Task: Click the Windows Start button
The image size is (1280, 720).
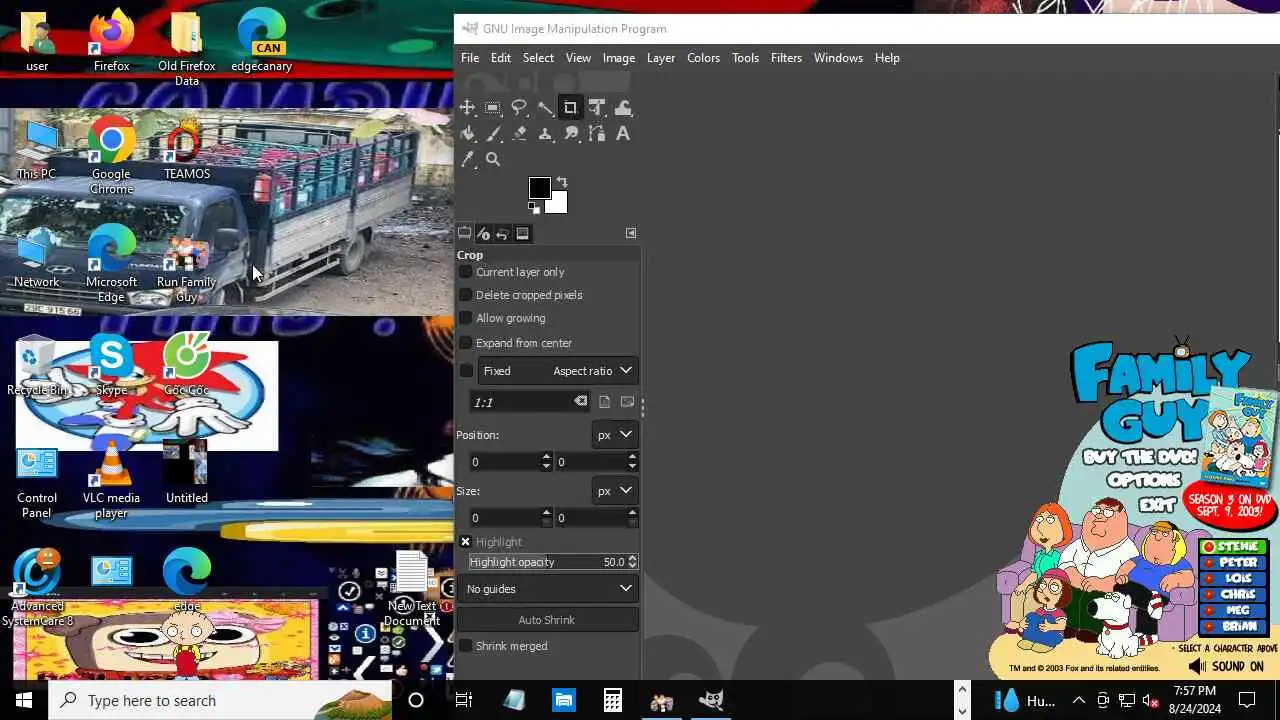Action: click(24, 700)
